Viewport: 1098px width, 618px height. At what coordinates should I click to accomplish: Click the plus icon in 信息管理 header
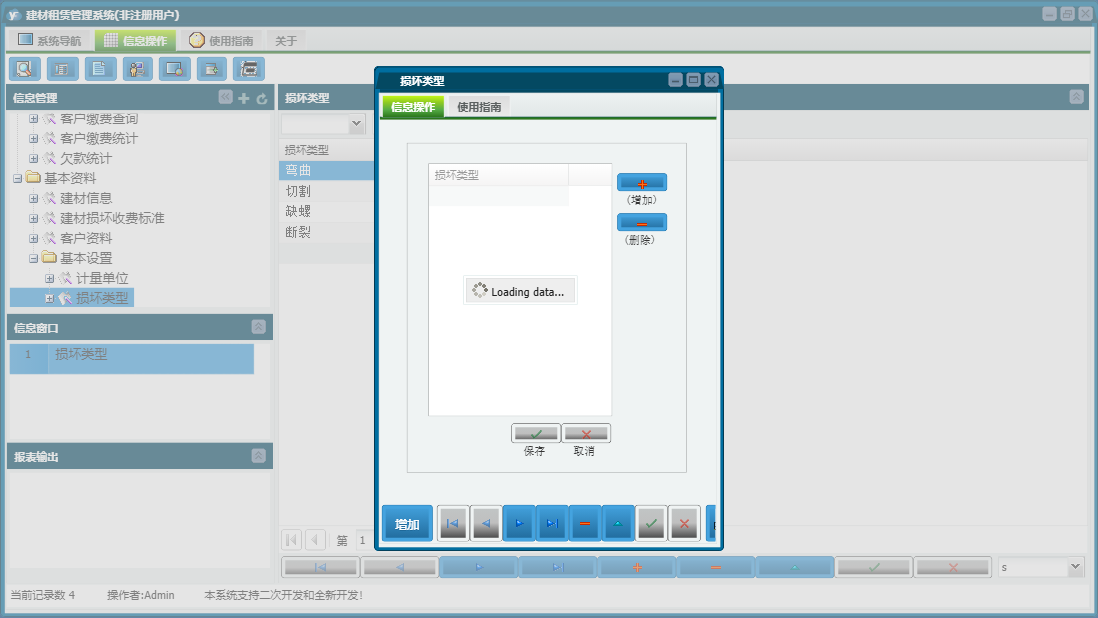(244, 99)
